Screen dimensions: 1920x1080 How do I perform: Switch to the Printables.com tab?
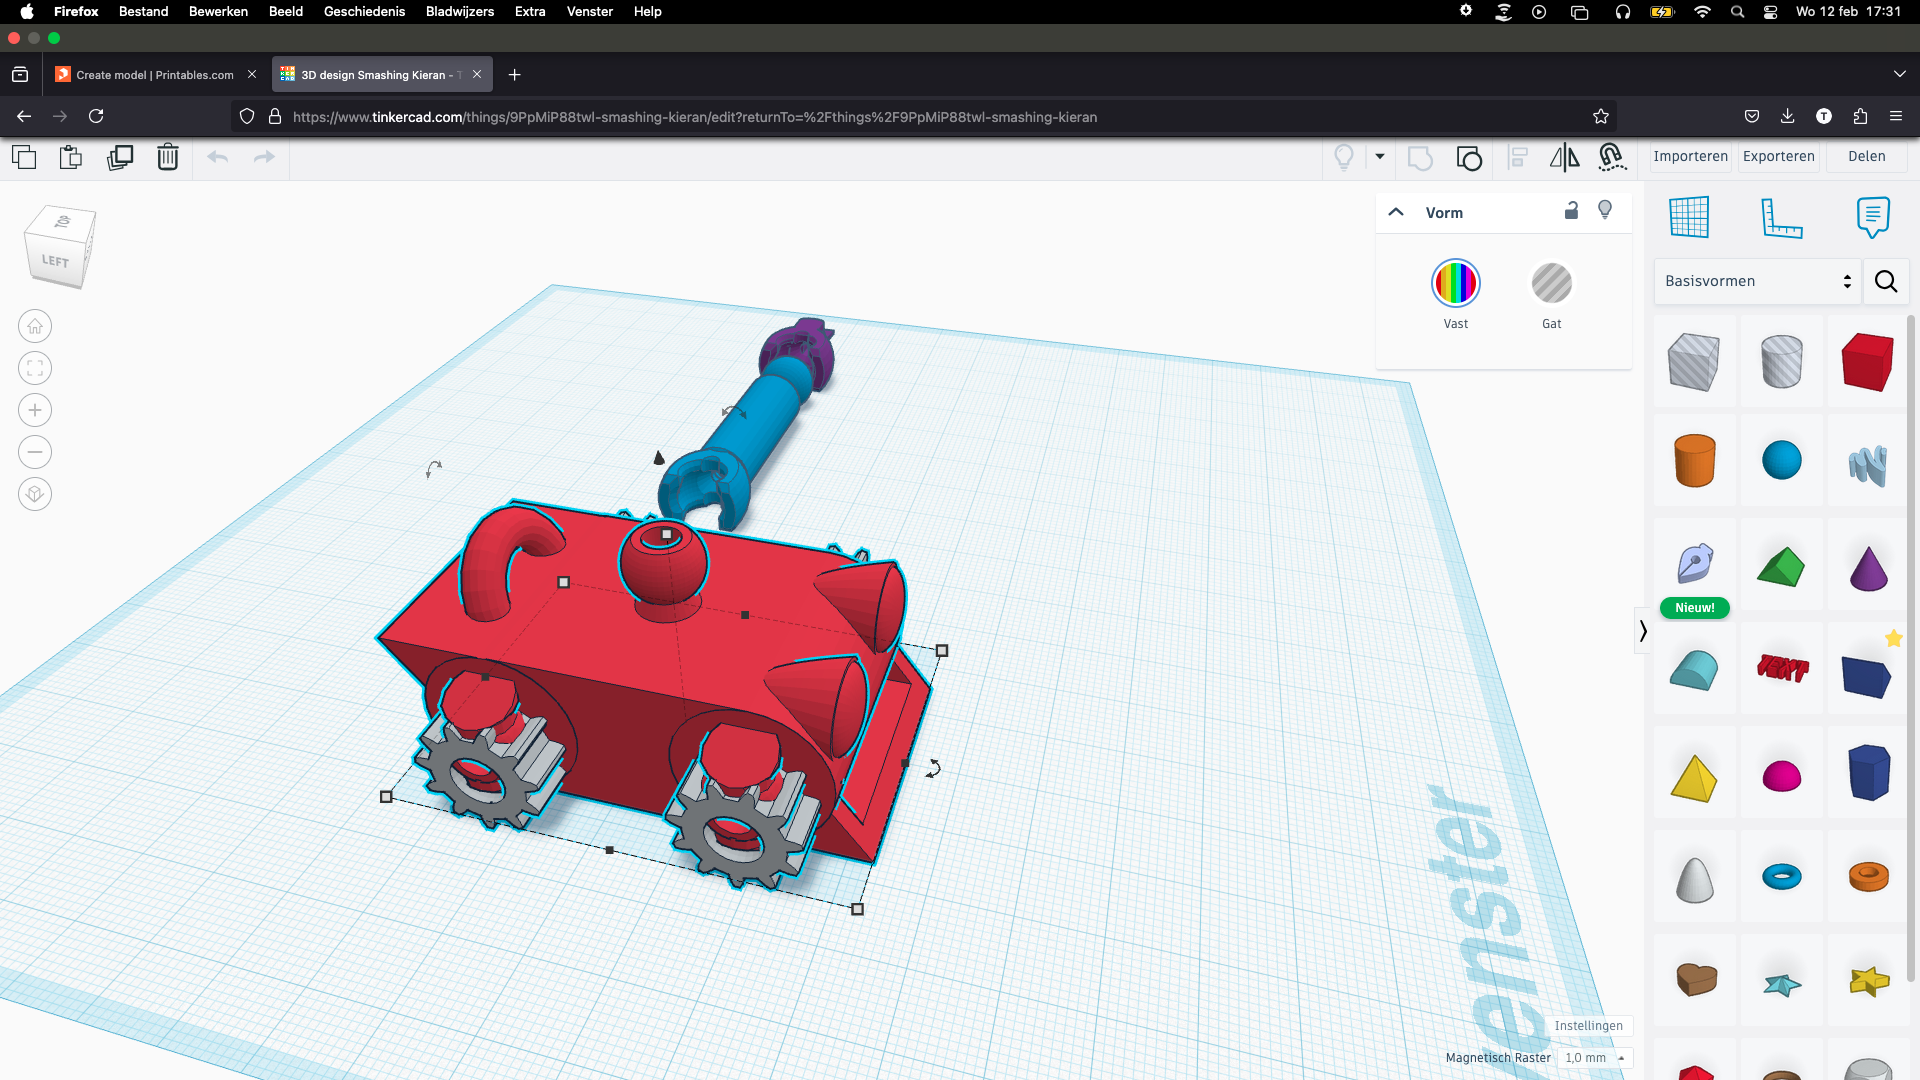point(155,74)
